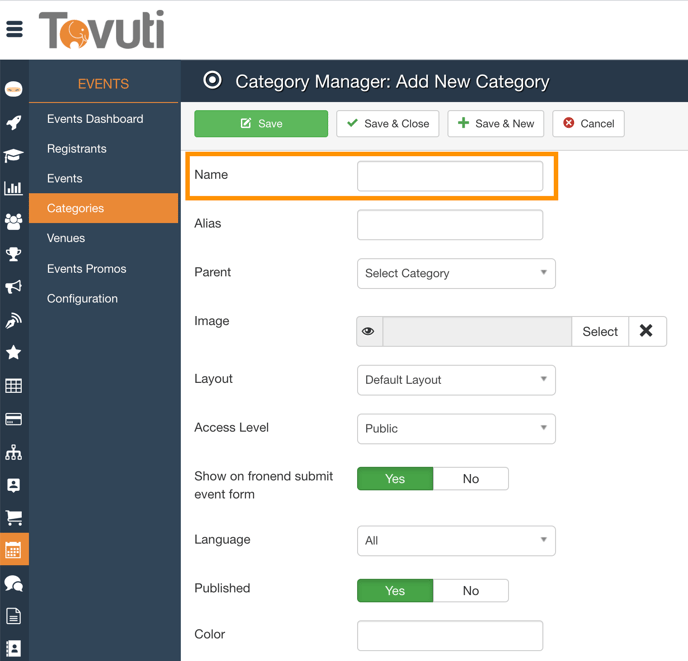Click the megaphone icon in sidebar
The height and width of the screenshot is (661, 688).
(x=14, y=287)
